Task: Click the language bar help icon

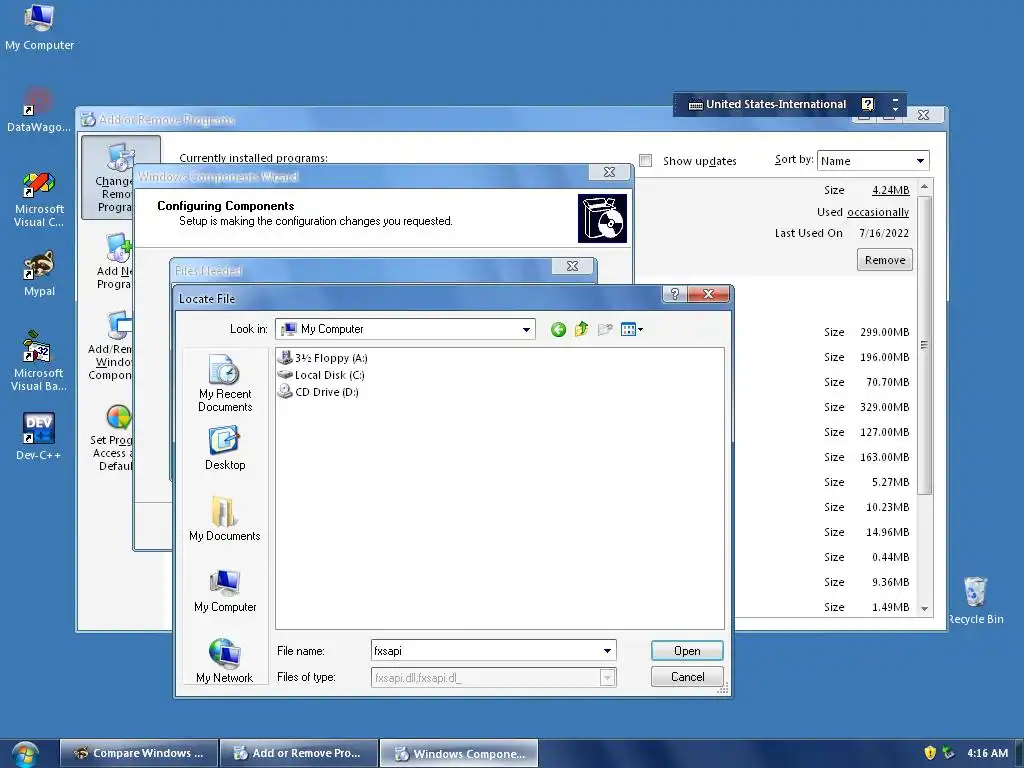Action: (x=867, y=104)
